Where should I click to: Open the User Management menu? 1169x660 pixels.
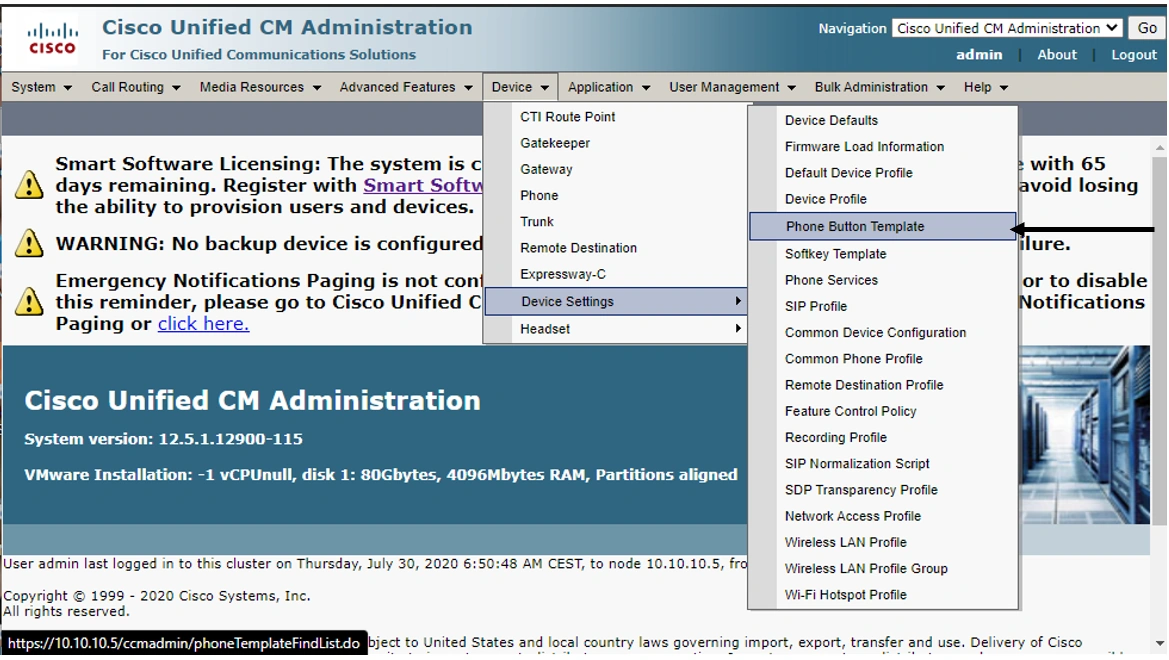coord(732,87)
